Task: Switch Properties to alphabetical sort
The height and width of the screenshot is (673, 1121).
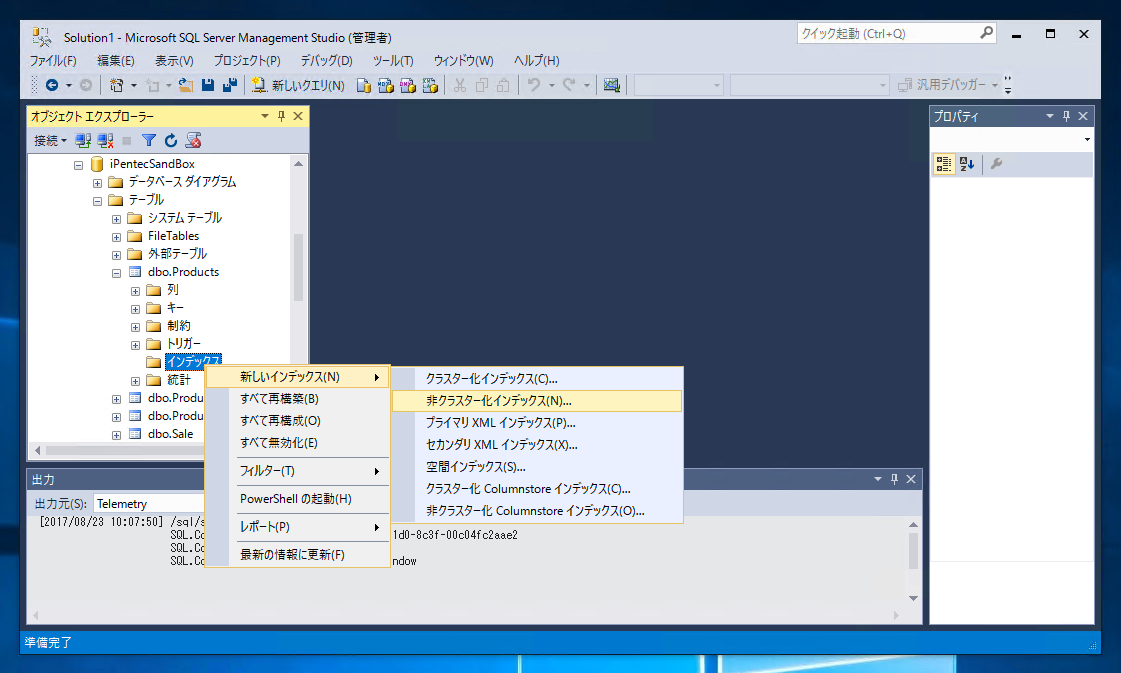Action: [967, 164]
